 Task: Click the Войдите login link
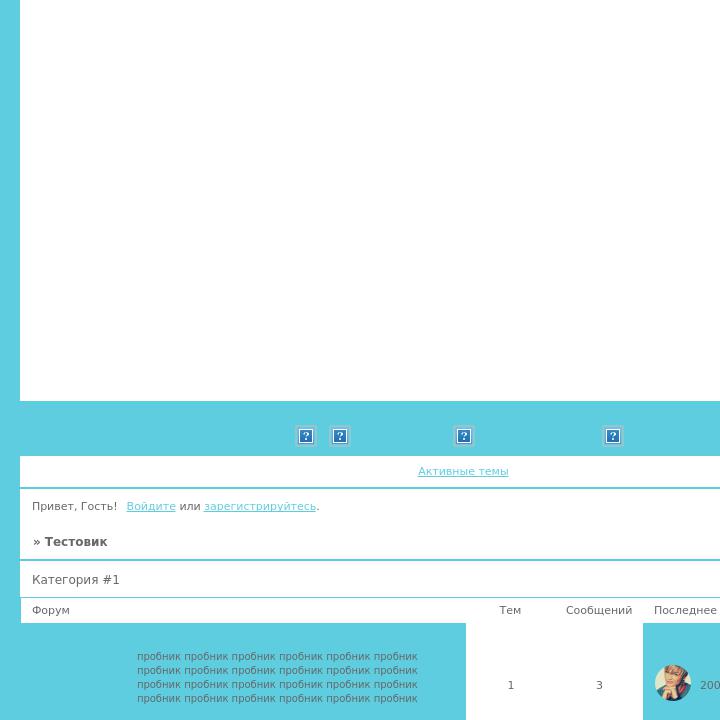pos(151,506)
